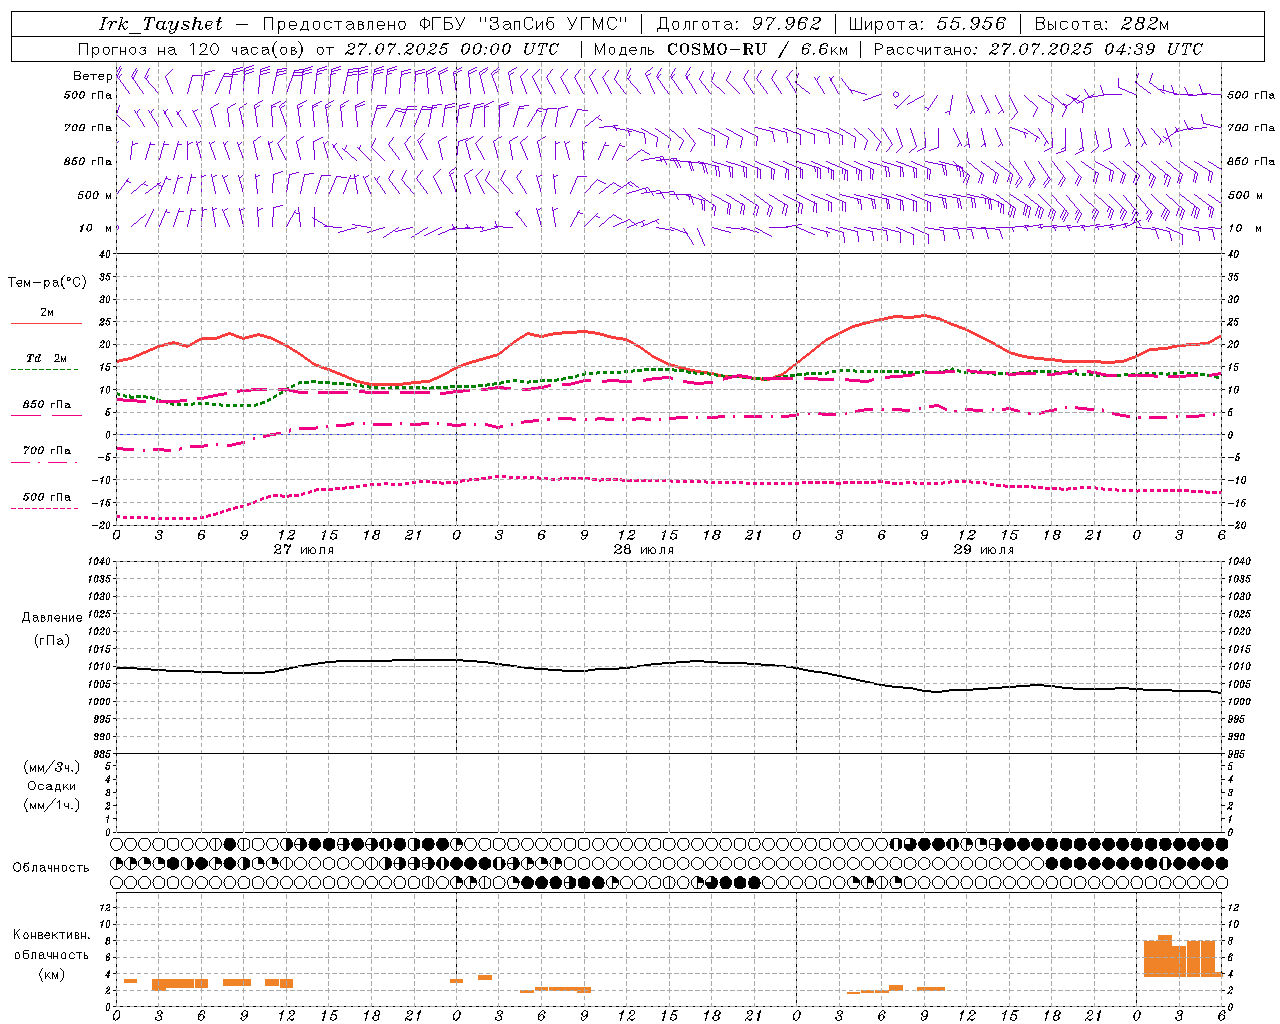
Task: Click the 10 м wind level label on left
Action: point(97,229)
